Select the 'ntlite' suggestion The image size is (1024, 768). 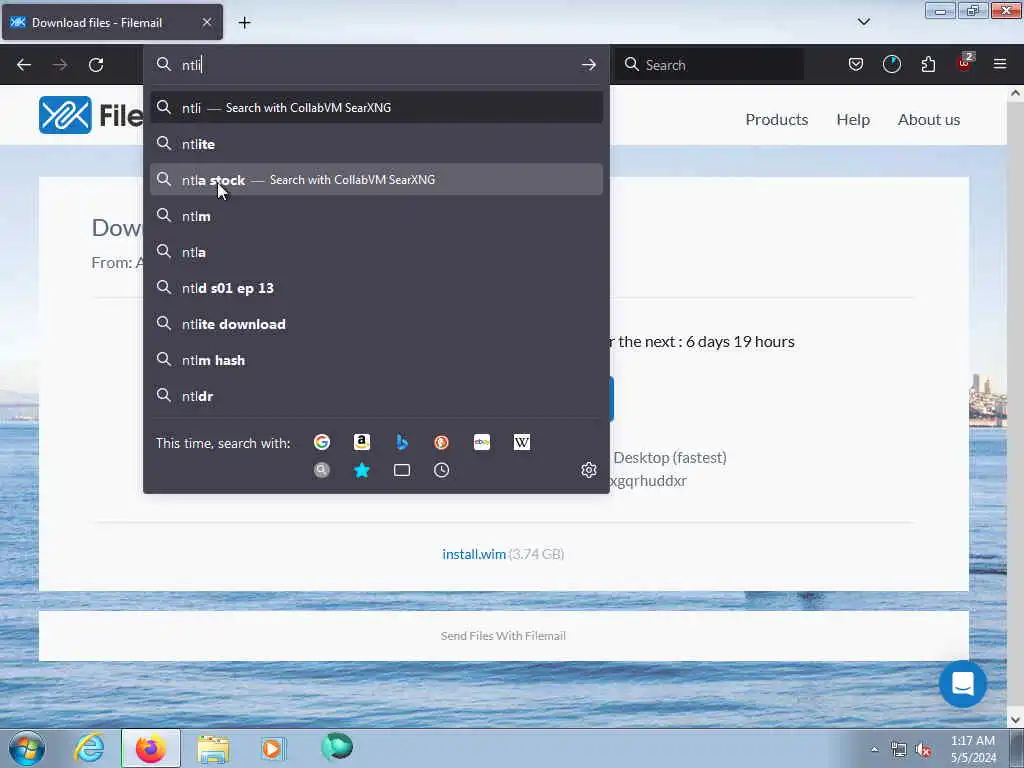[376, 144]
